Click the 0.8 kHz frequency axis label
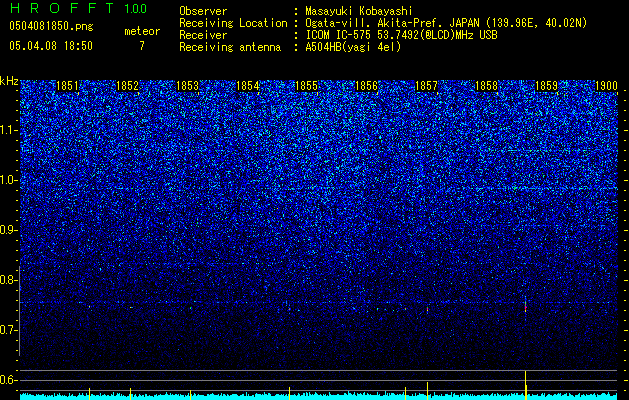The height and width of the screenshot is (400, 629). click(x=9, y=280)
